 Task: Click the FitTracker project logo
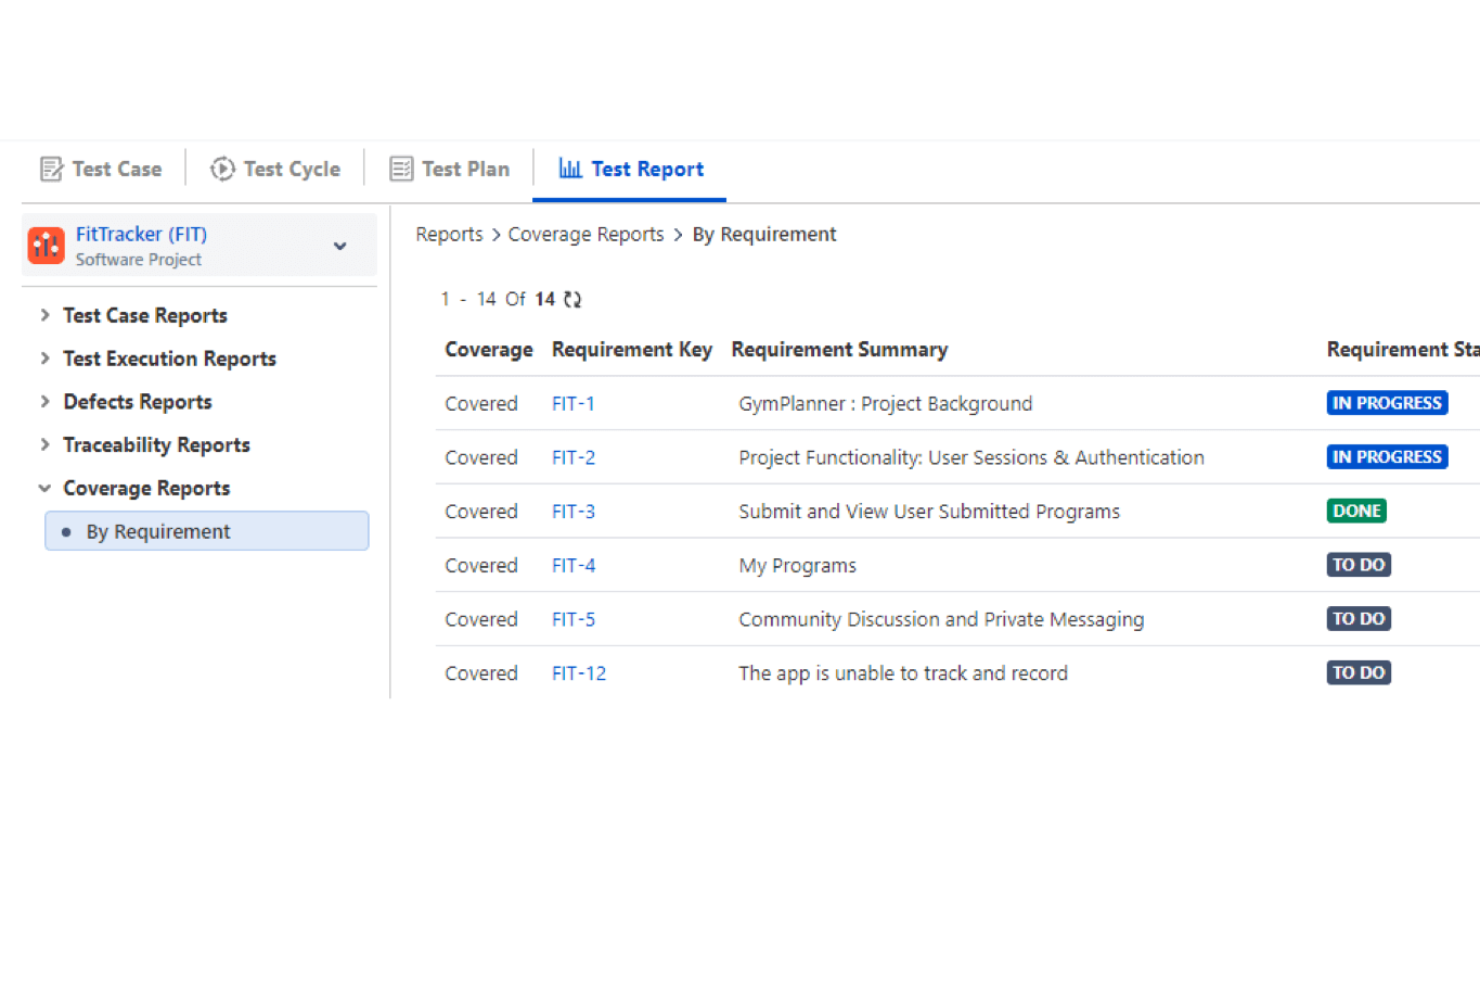click(46, 244)
